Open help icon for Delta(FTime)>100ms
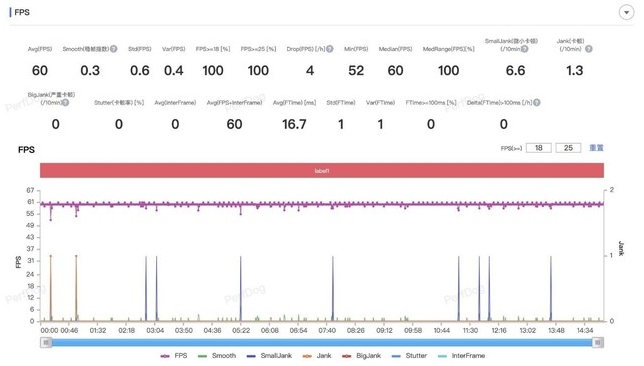This screenshot has width=644, height=366. [x=536, y=102]
